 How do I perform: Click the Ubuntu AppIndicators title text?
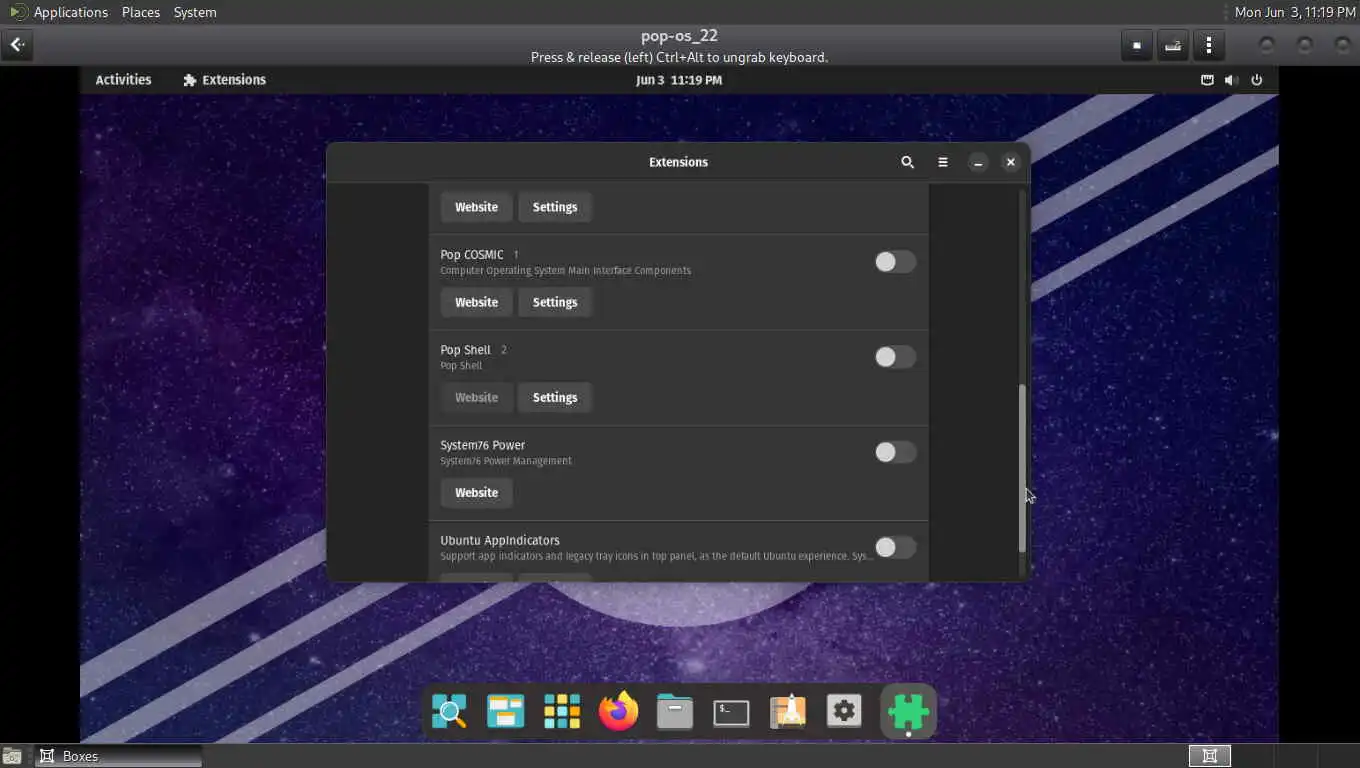pyautogui.click(x=500, y=540)
